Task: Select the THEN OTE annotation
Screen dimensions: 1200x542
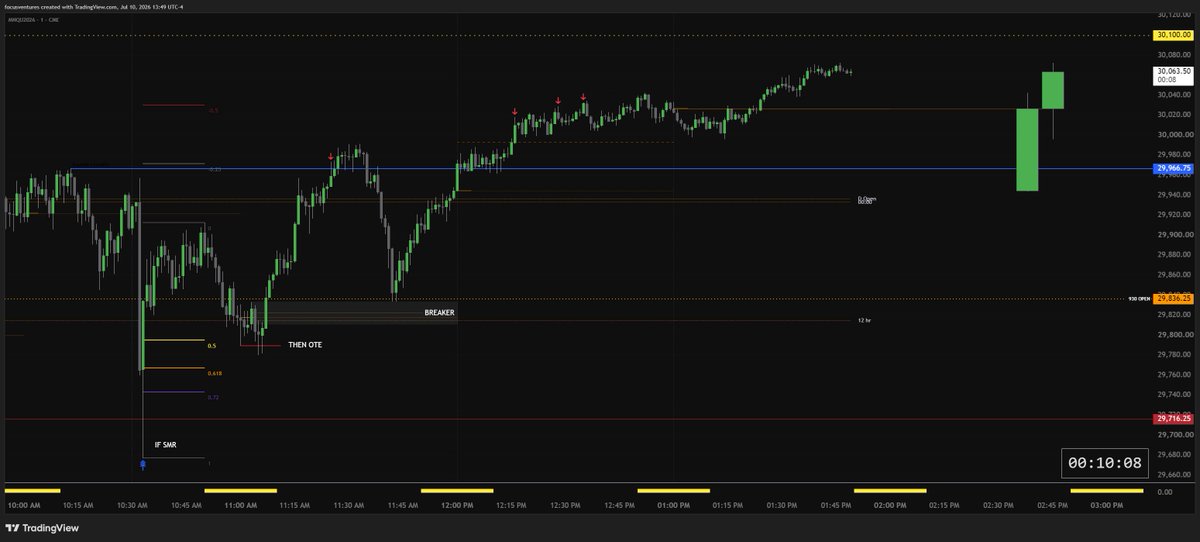Action: (305, 345)
